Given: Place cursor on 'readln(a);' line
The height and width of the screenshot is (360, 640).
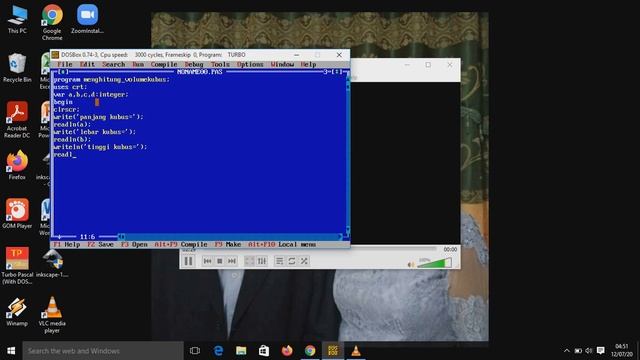Looking at the screenshot, I should pos(72,124).
